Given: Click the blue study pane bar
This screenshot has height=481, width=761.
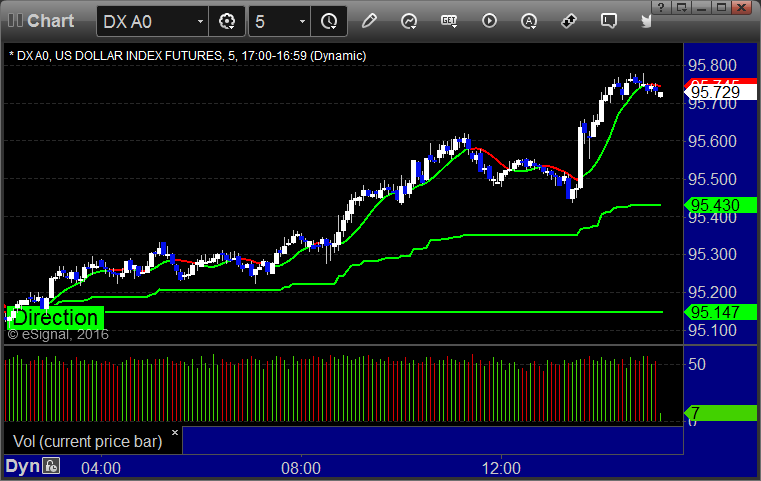Looking at the screenshot, I should pos(433,440).
